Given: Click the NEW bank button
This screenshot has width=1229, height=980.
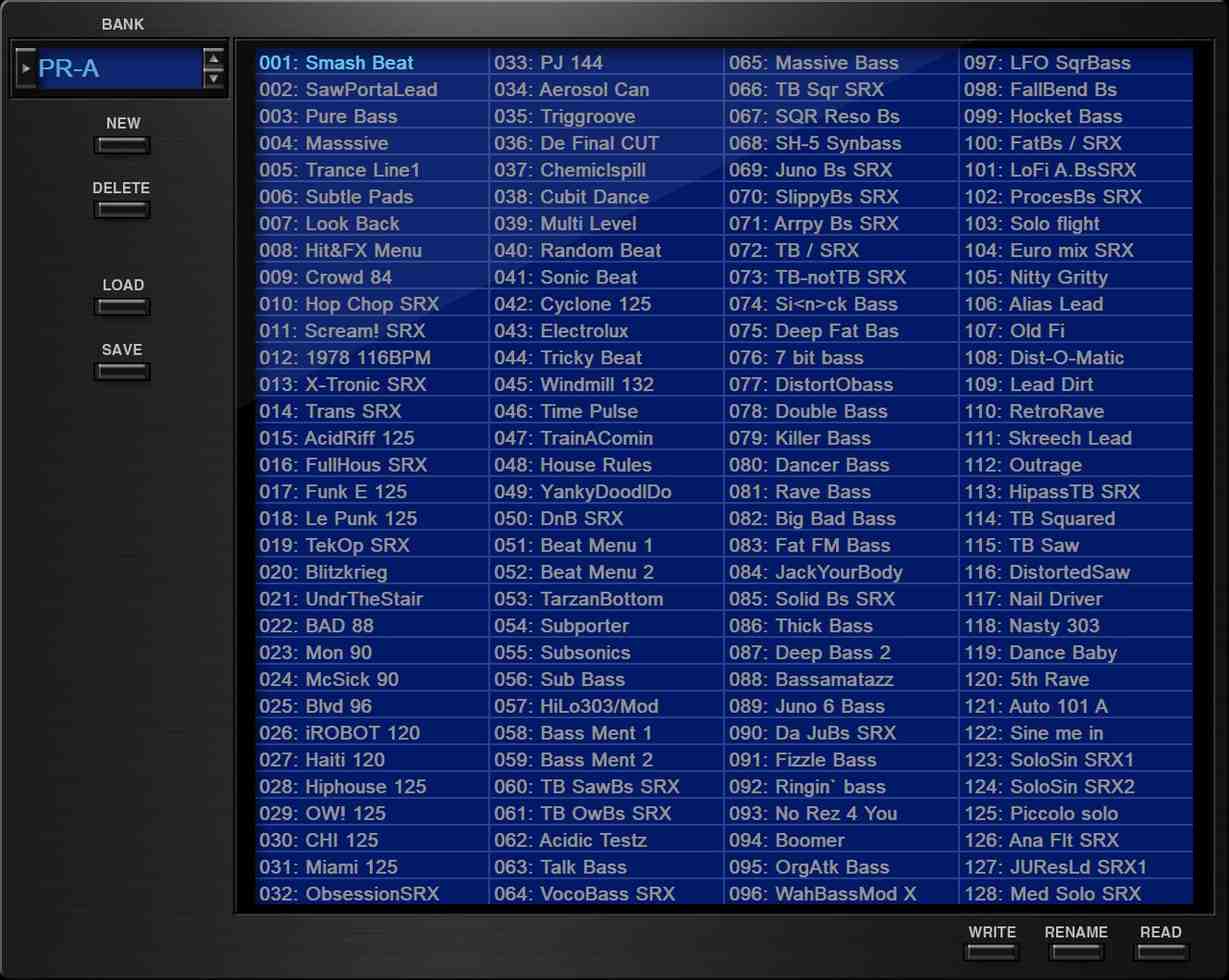Looking at the screenshot, I should point(122,146).
